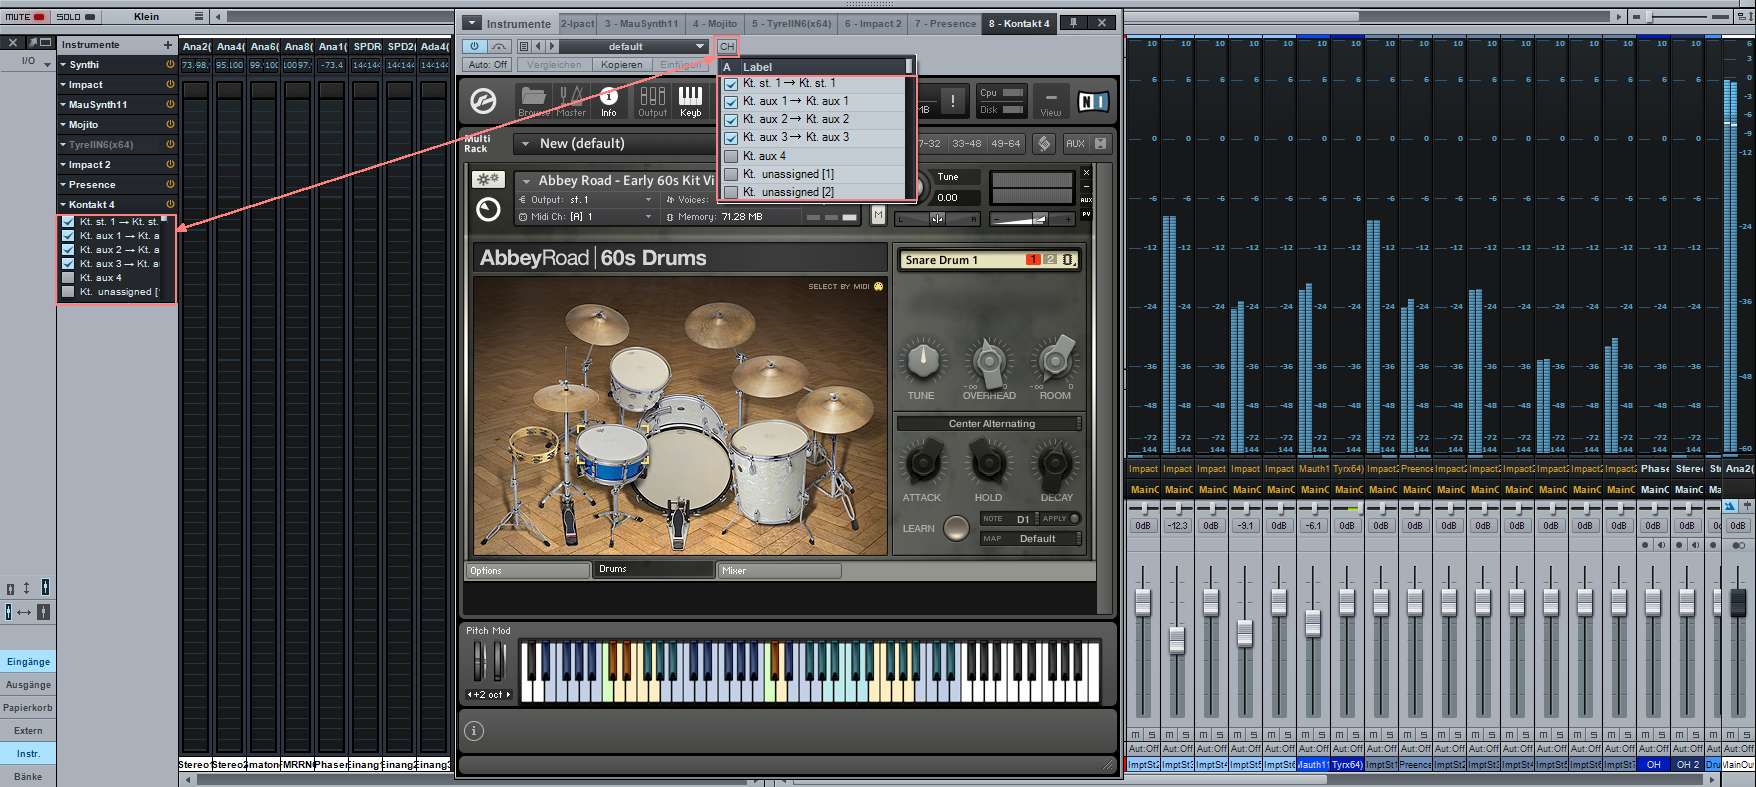Click the exclamation panic button in Kontakt
The image size is (1756, 787).
coord(953,101)
